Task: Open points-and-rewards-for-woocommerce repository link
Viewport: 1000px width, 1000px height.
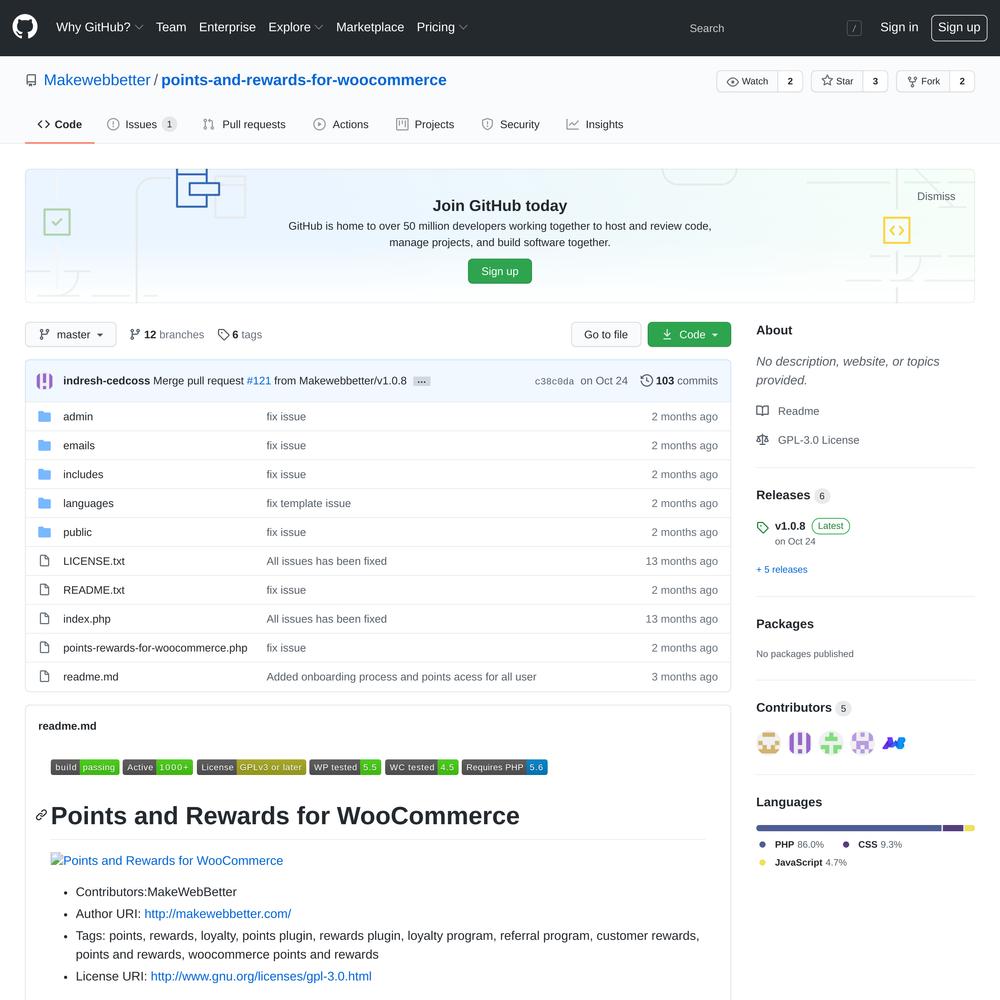Action: [304, 80]
